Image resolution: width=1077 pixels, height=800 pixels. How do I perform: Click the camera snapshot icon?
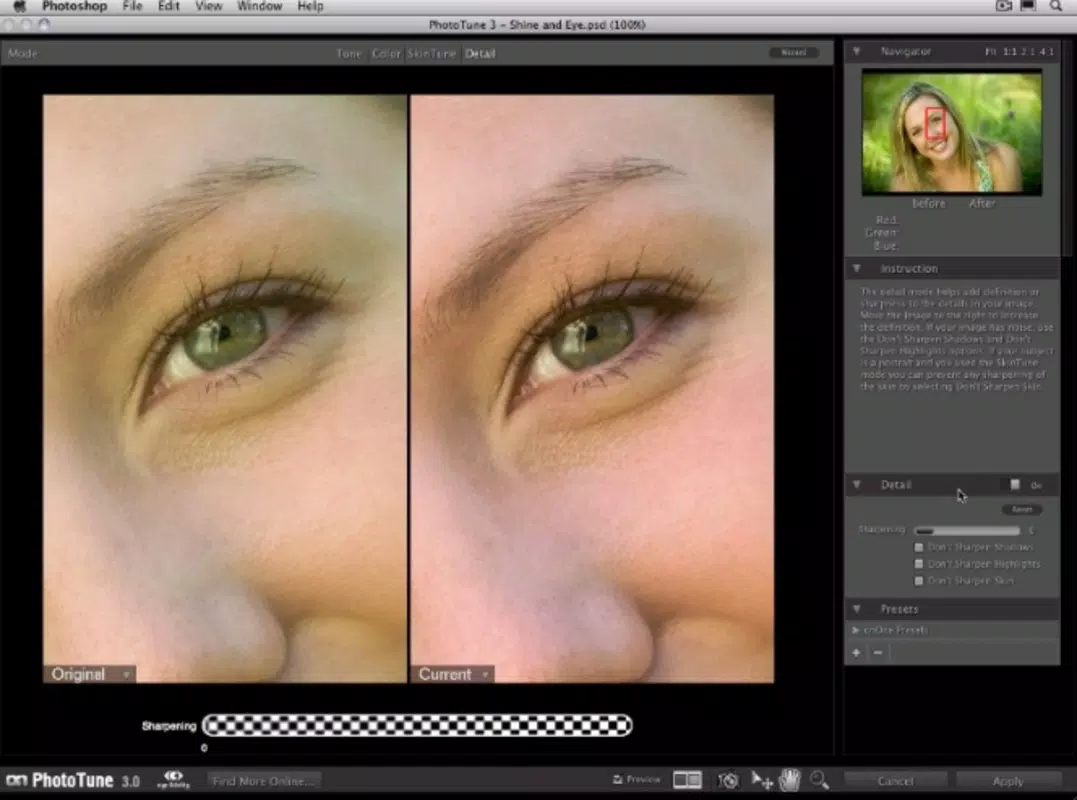click(x=728, y=780)
